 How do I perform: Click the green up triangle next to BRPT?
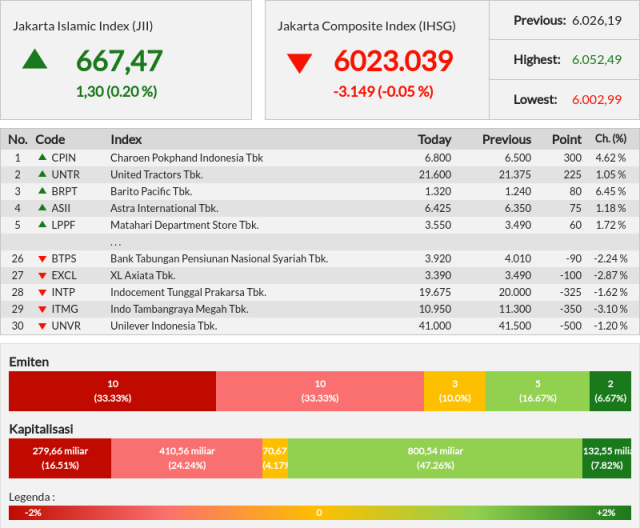(42, 191)
